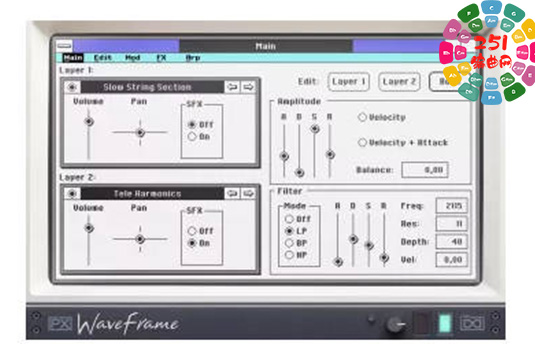Screen dimensions: 535x363
Task: Set filter Mode to BP
Action: click(289, 243)
